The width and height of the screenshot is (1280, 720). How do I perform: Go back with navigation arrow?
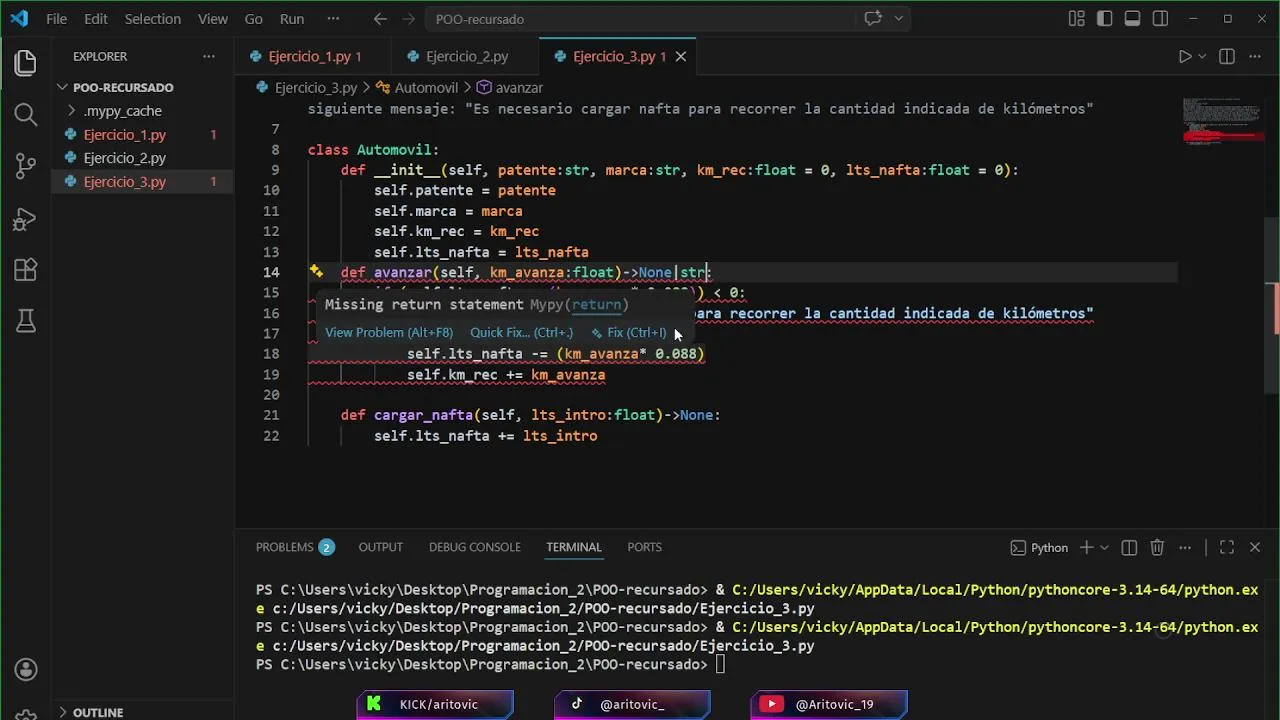click(x=380, y=19)
